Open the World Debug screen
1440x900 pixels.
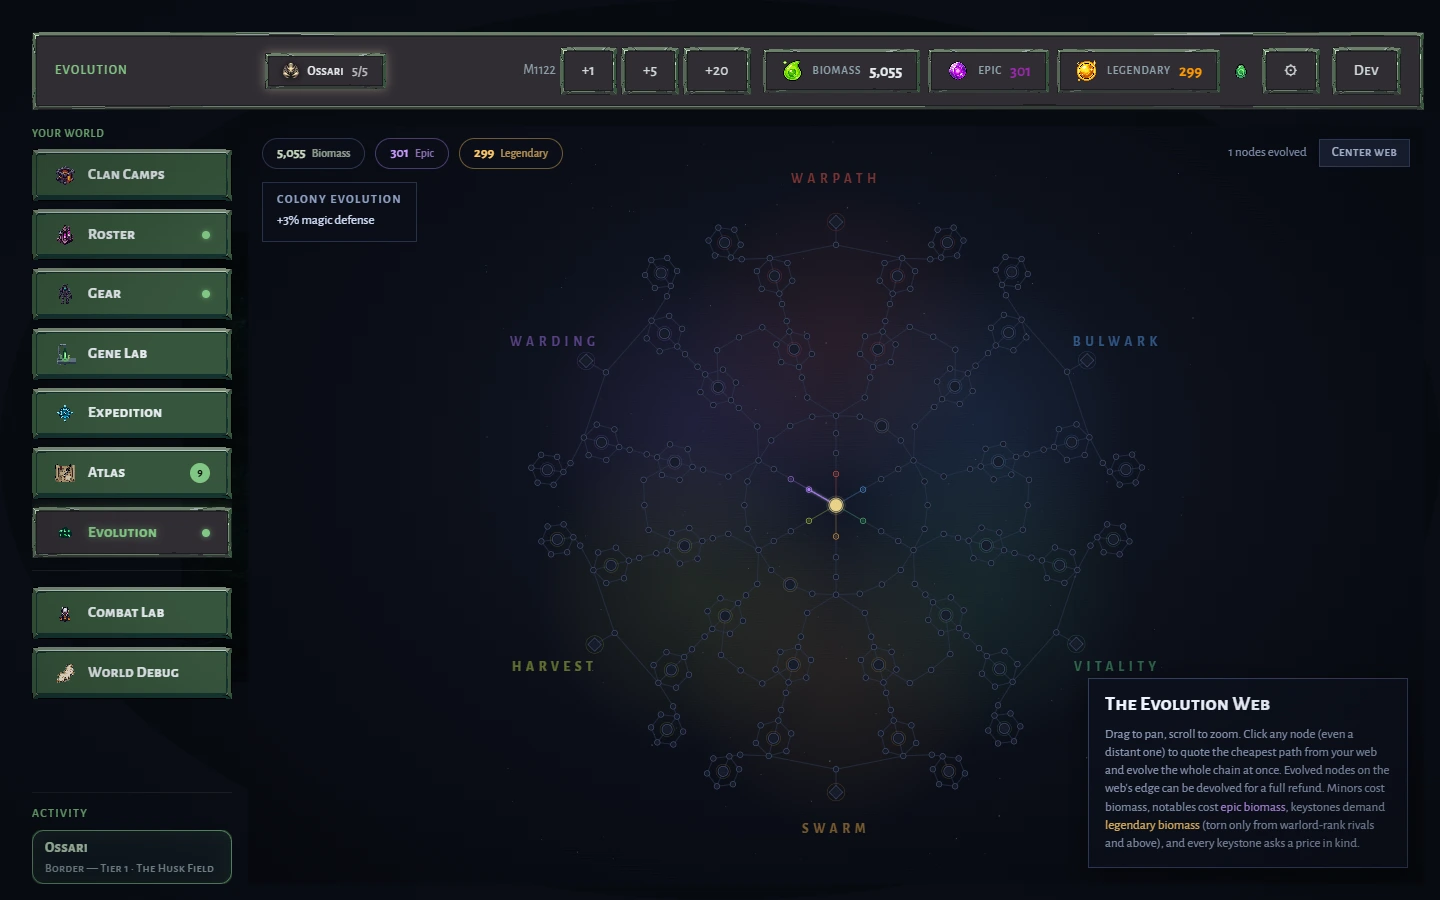point(132,673)
